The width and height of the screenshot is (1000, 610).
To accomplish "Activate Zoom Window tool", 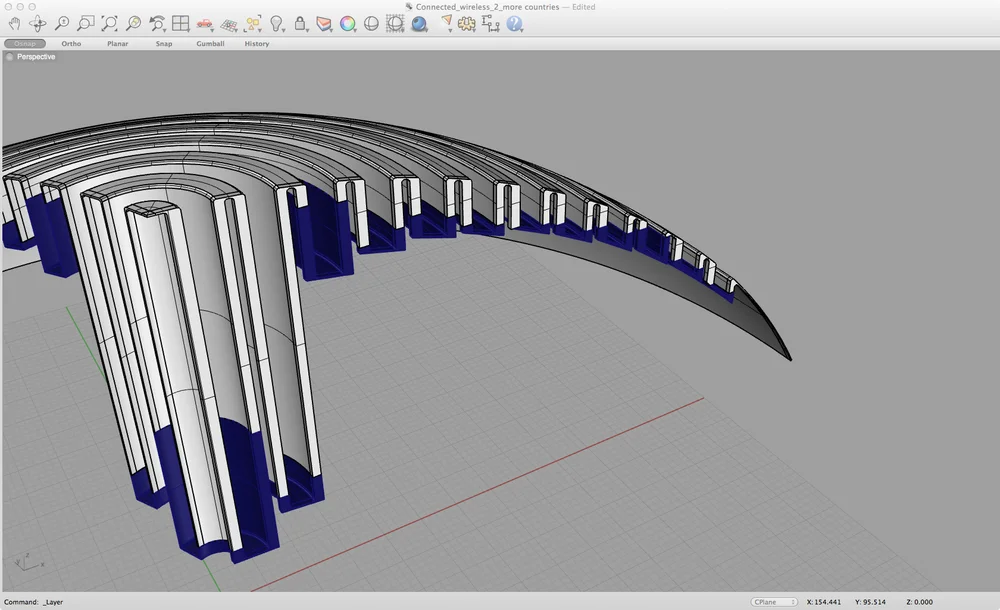I will [86, 23].
